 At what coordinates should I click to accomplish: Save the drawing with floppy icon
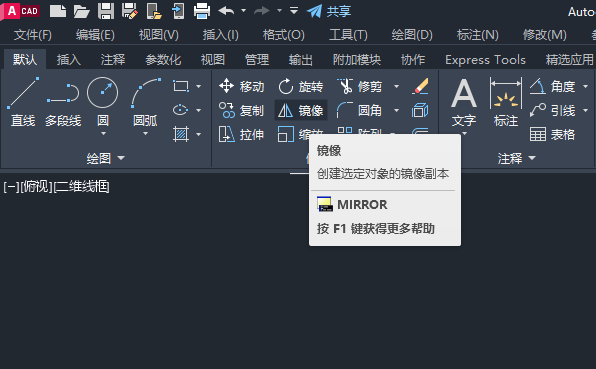click(x=106, y=11)
